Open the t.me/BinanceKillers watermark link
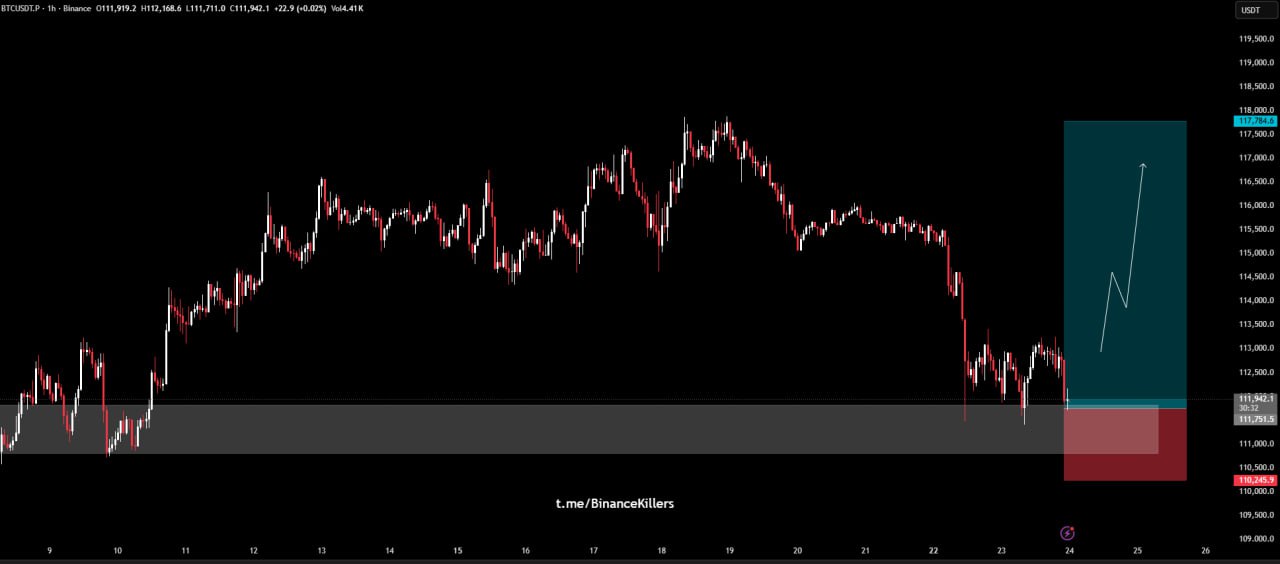This screenshot has height=564, width=1280. point(614,504)
